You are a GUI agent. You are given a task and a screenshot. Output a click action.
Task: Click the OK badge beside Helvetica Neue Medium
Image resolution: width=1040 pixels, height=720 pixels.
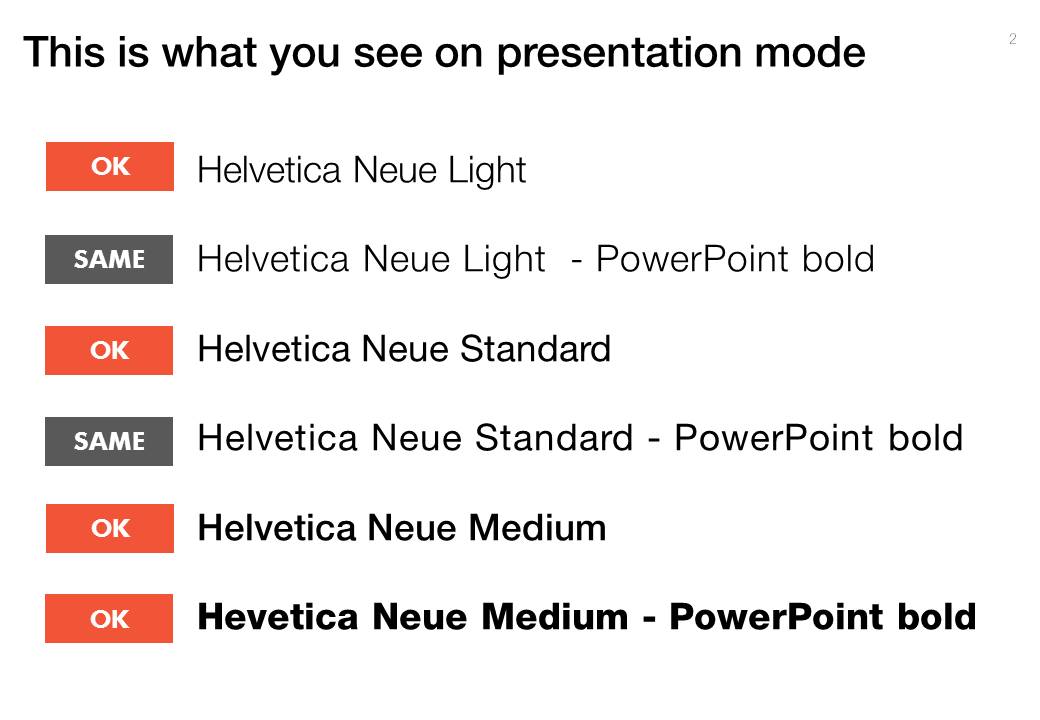click(110, 528)
